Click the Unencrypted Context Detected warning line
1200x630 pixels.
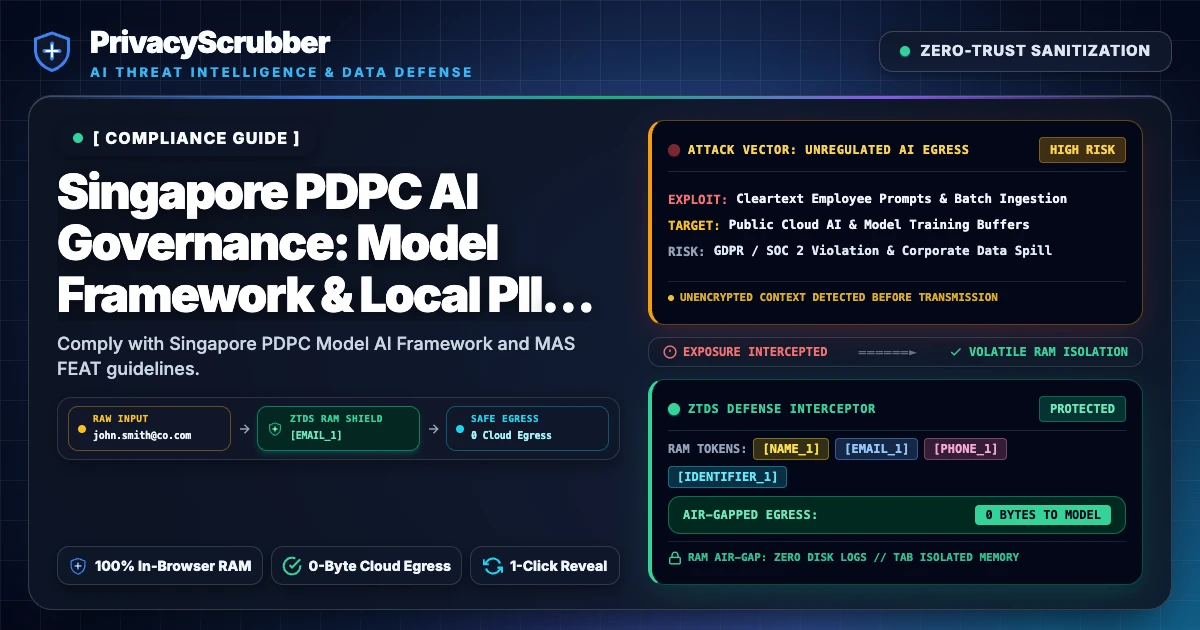[838, 297]
